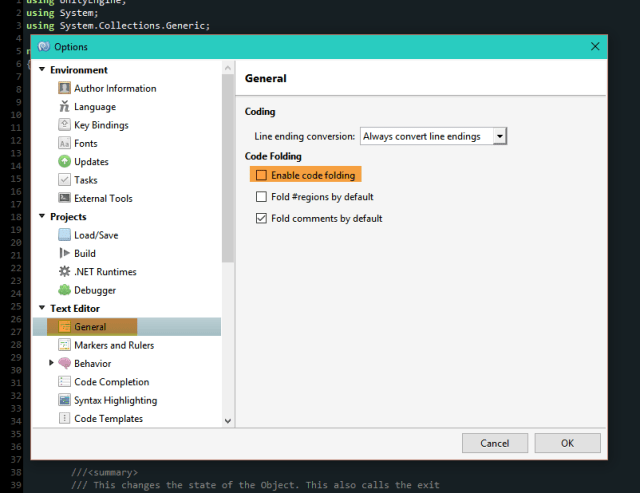Select the Build entry
Viewport: 640px width, 493px height.
point(85,253)
